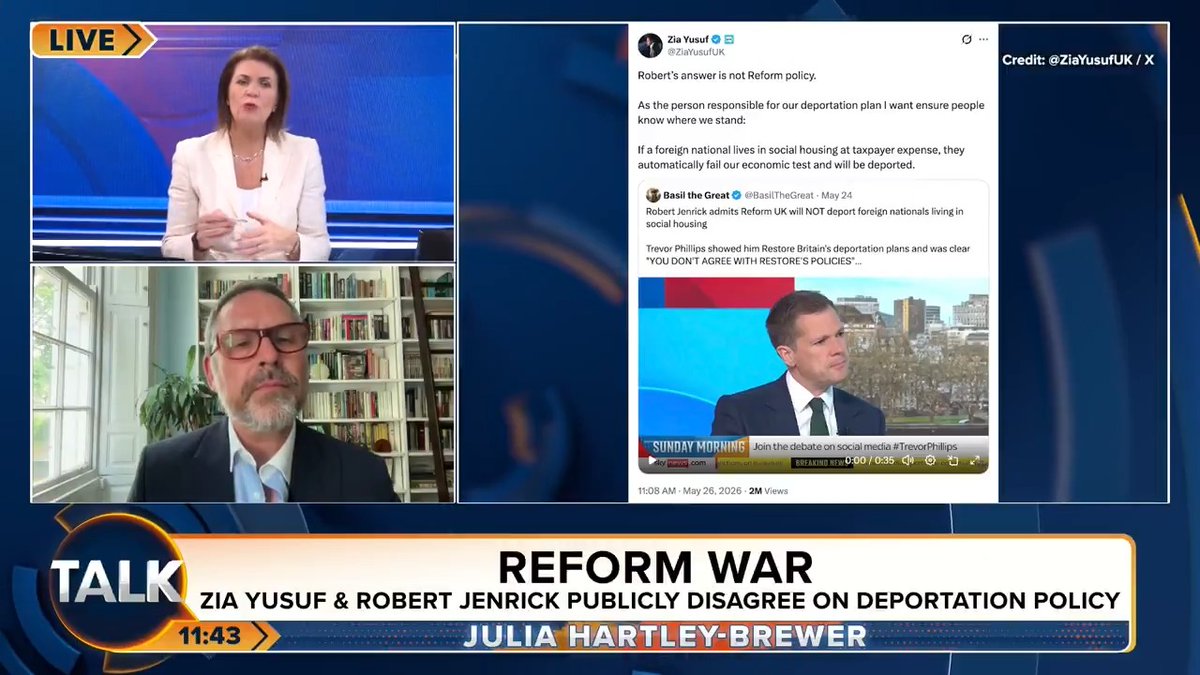Click the Sky News video thumbnail of Robert Jenrick
1200x675 pixels.
pyautogui.click(x=813, y=375)
